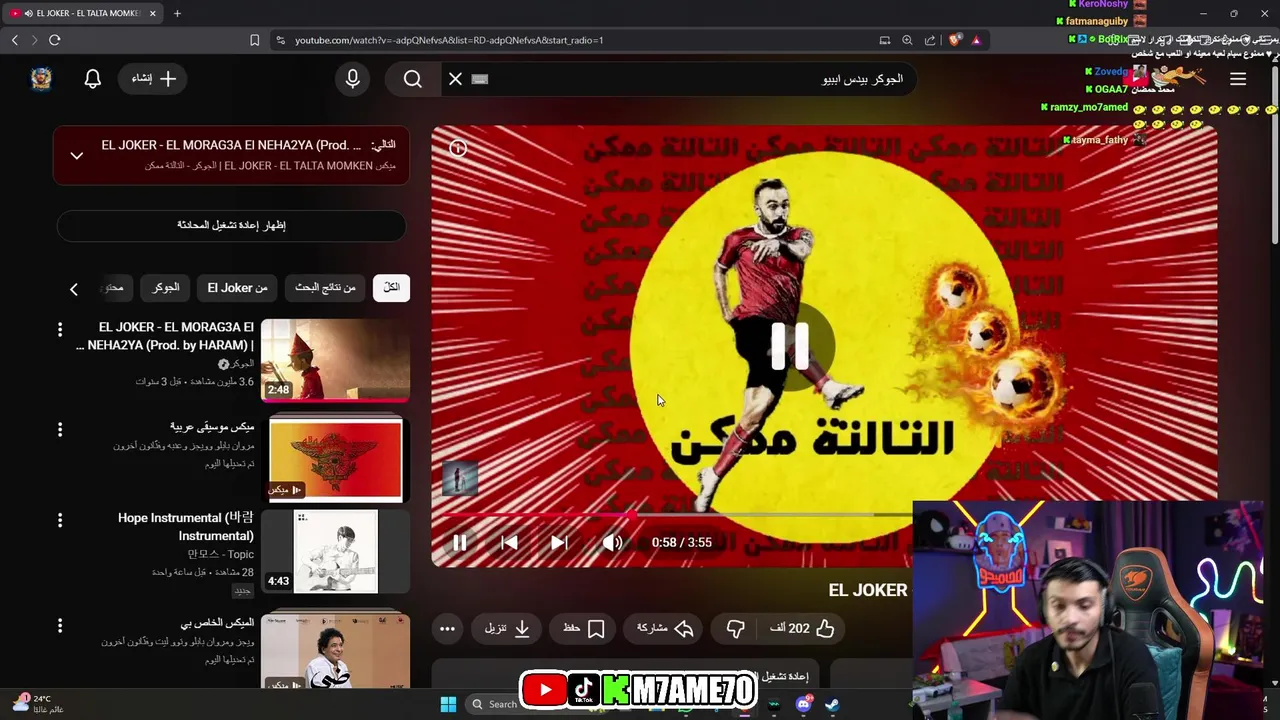Click the picture-in-picture icon in address bar

coord(884,40)
